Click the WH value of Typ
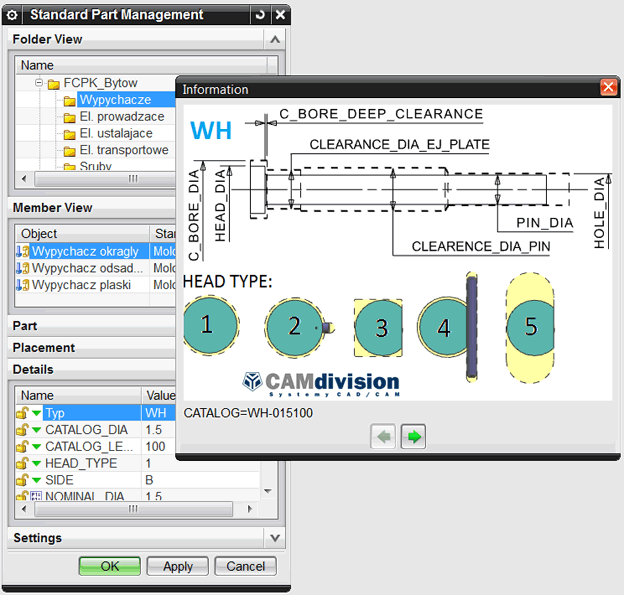This screenshot has width=624, height=595. [156, 413]
